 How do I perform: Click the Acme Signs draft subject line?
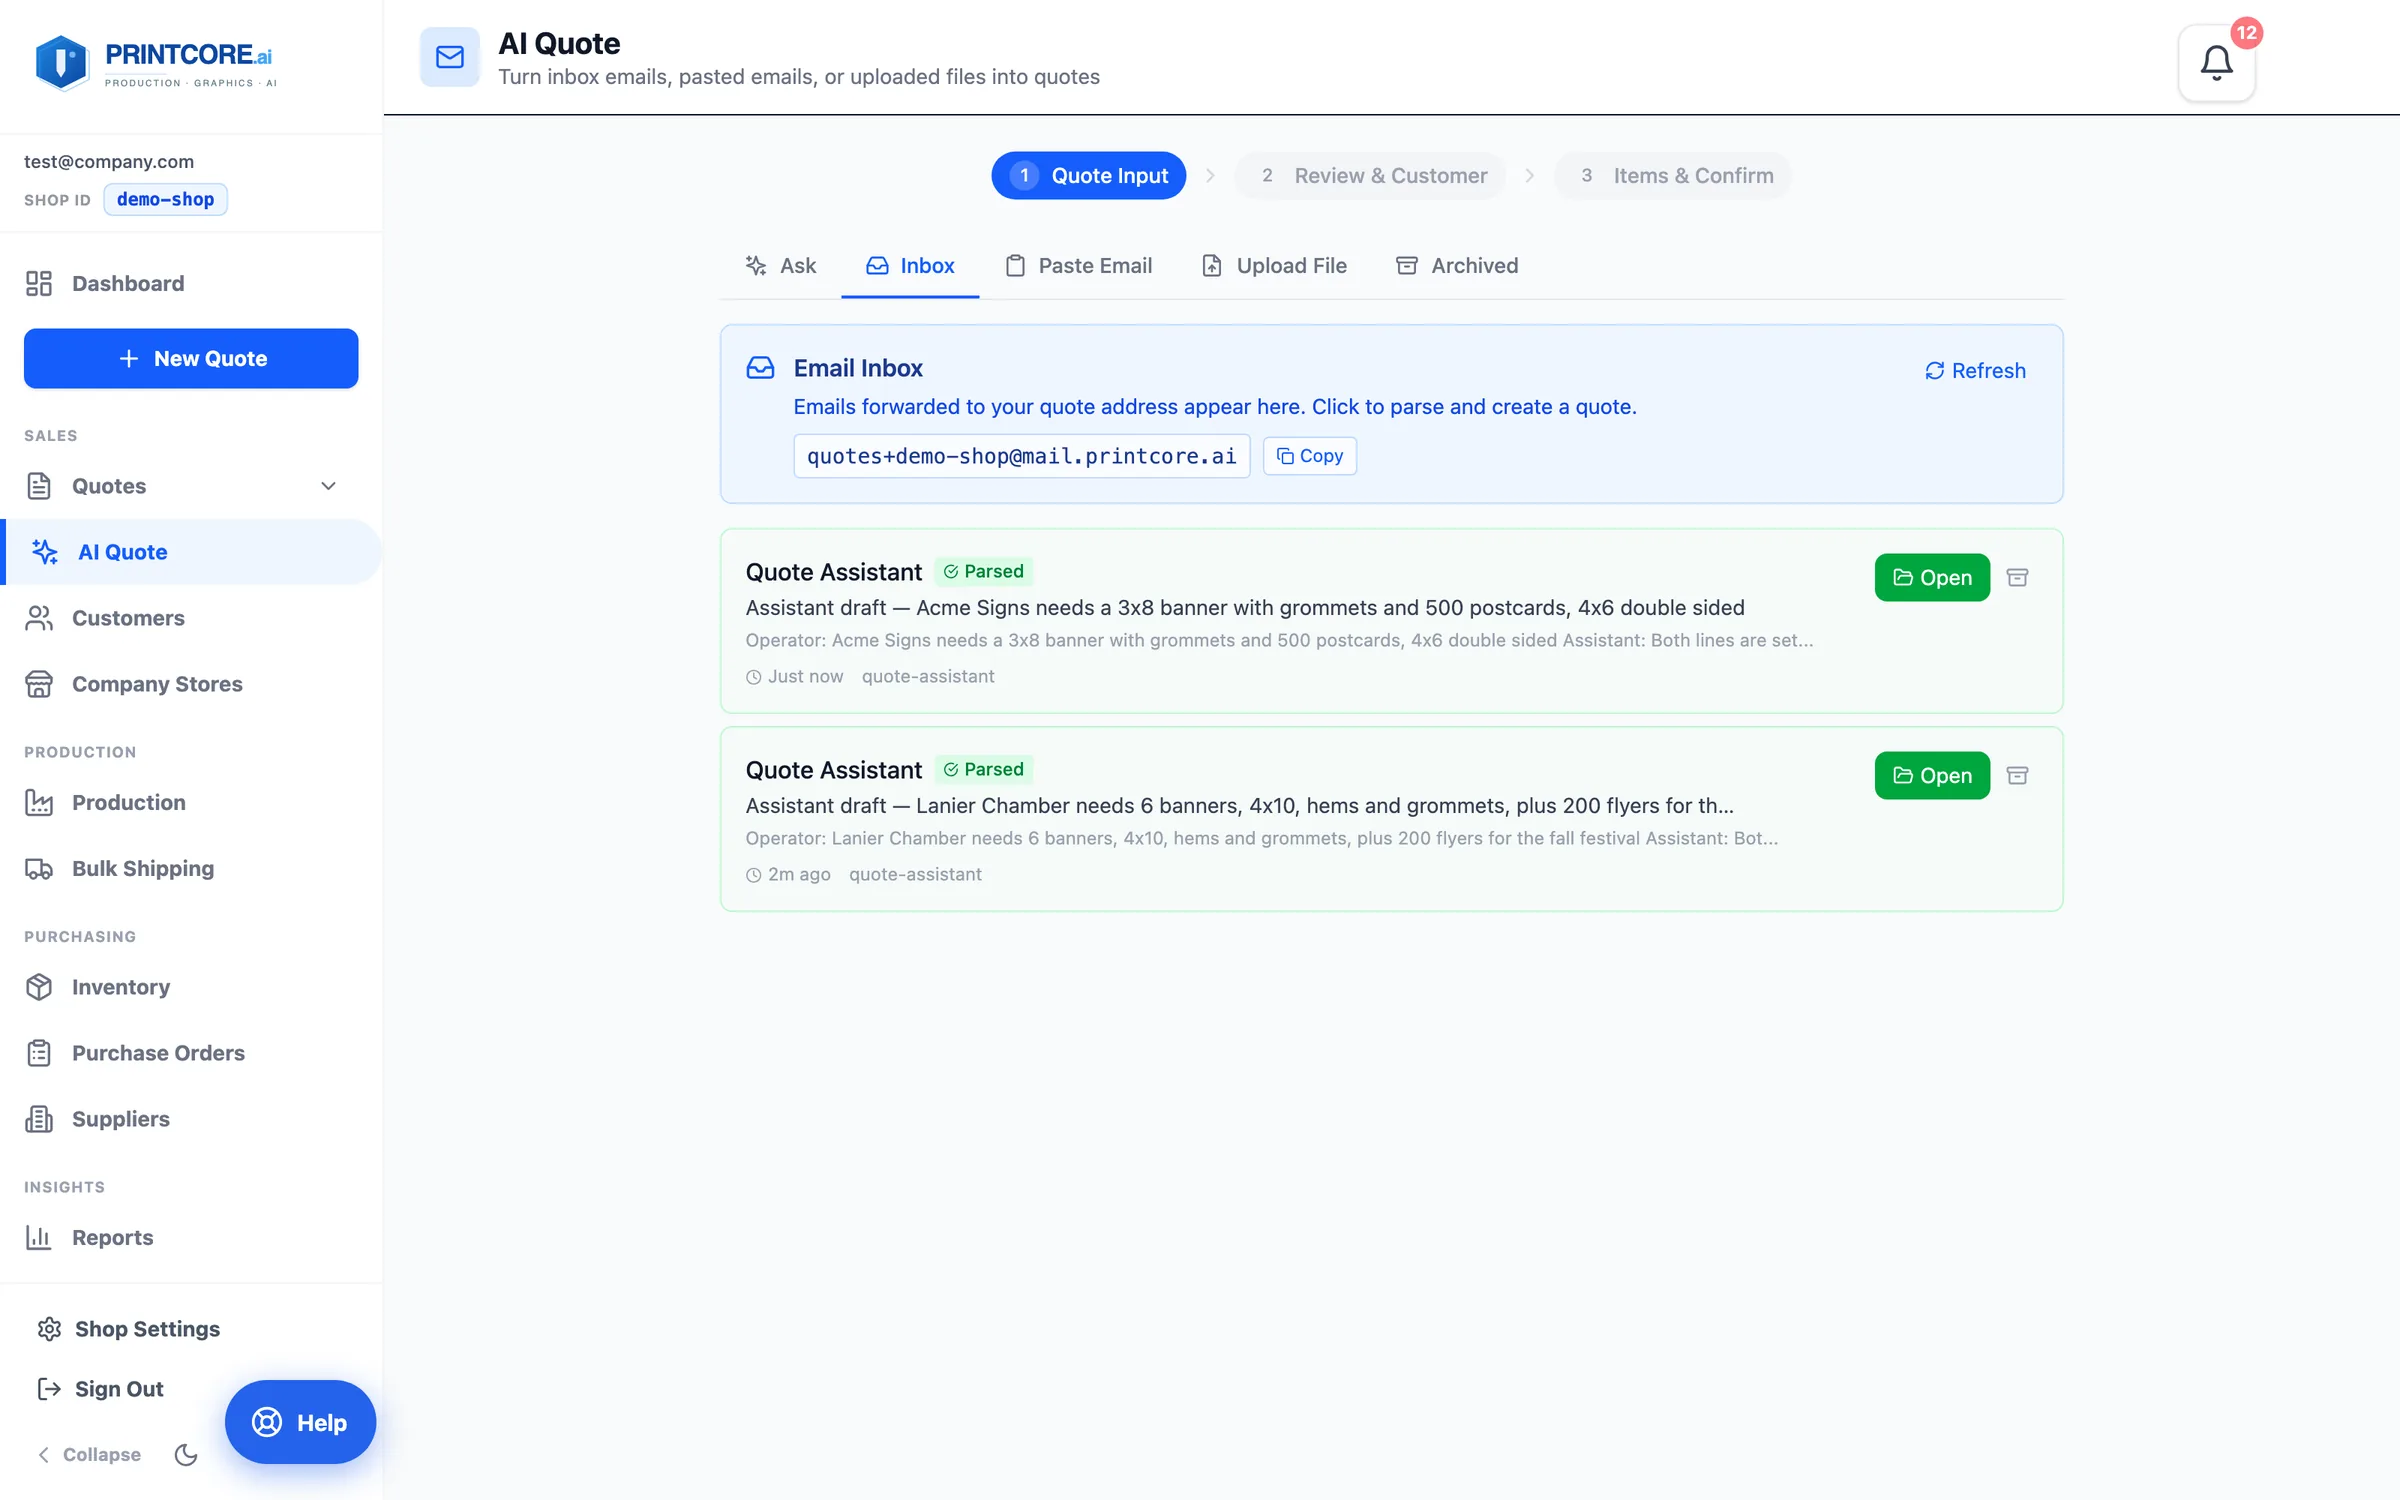(x=1245, y=607)
